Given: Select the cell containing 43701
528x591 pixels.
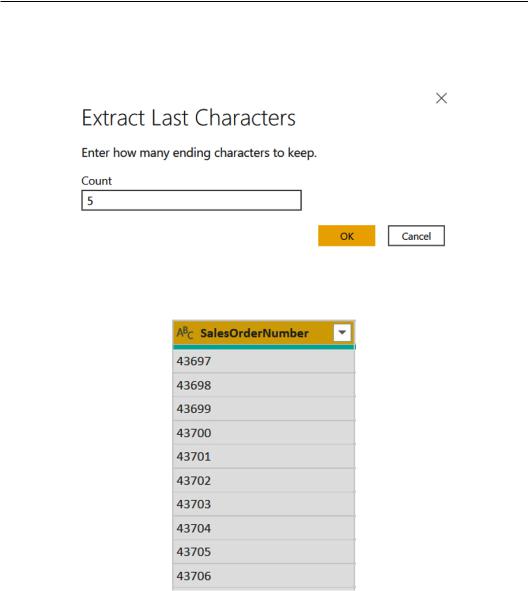Looking at the screenshot, I should tap(264, 456).
